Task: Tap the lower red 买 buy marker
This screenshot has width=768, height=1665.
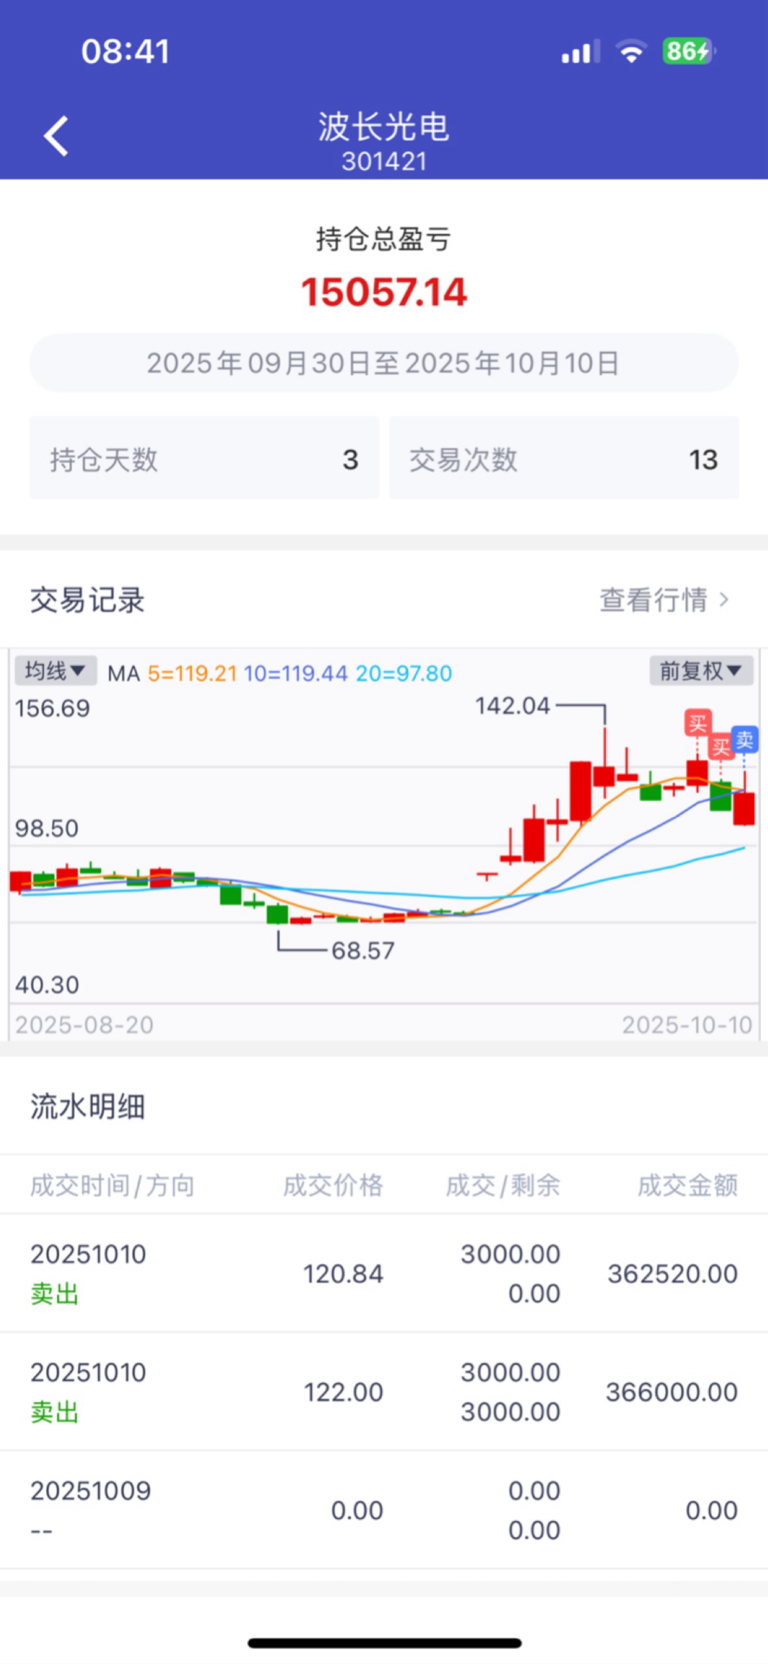Action: [x=721, y=747]
